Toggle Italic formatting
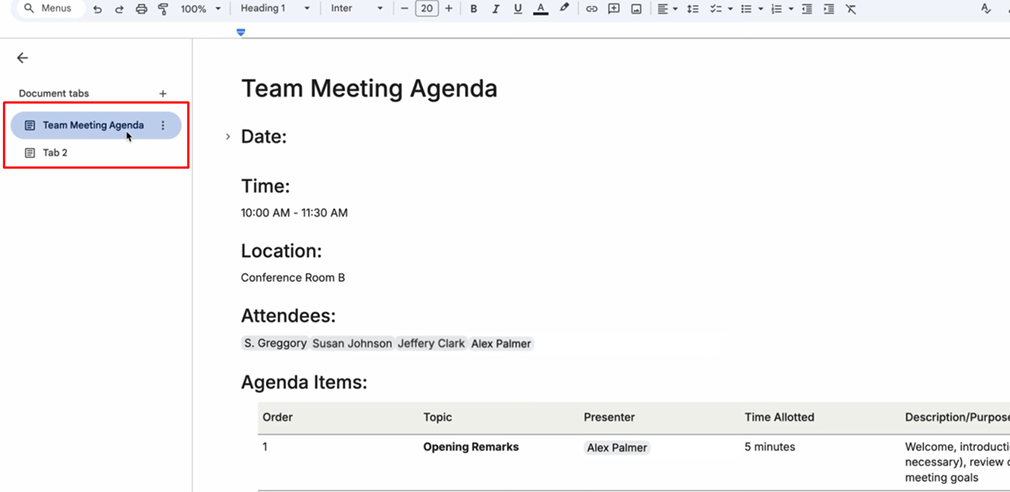 click(495, 9)
